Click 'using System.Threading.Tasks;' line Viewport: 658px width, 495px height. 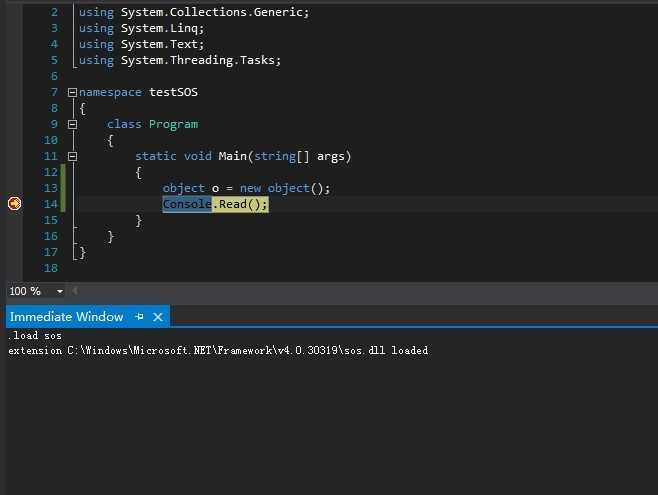(x=180, y=60)
